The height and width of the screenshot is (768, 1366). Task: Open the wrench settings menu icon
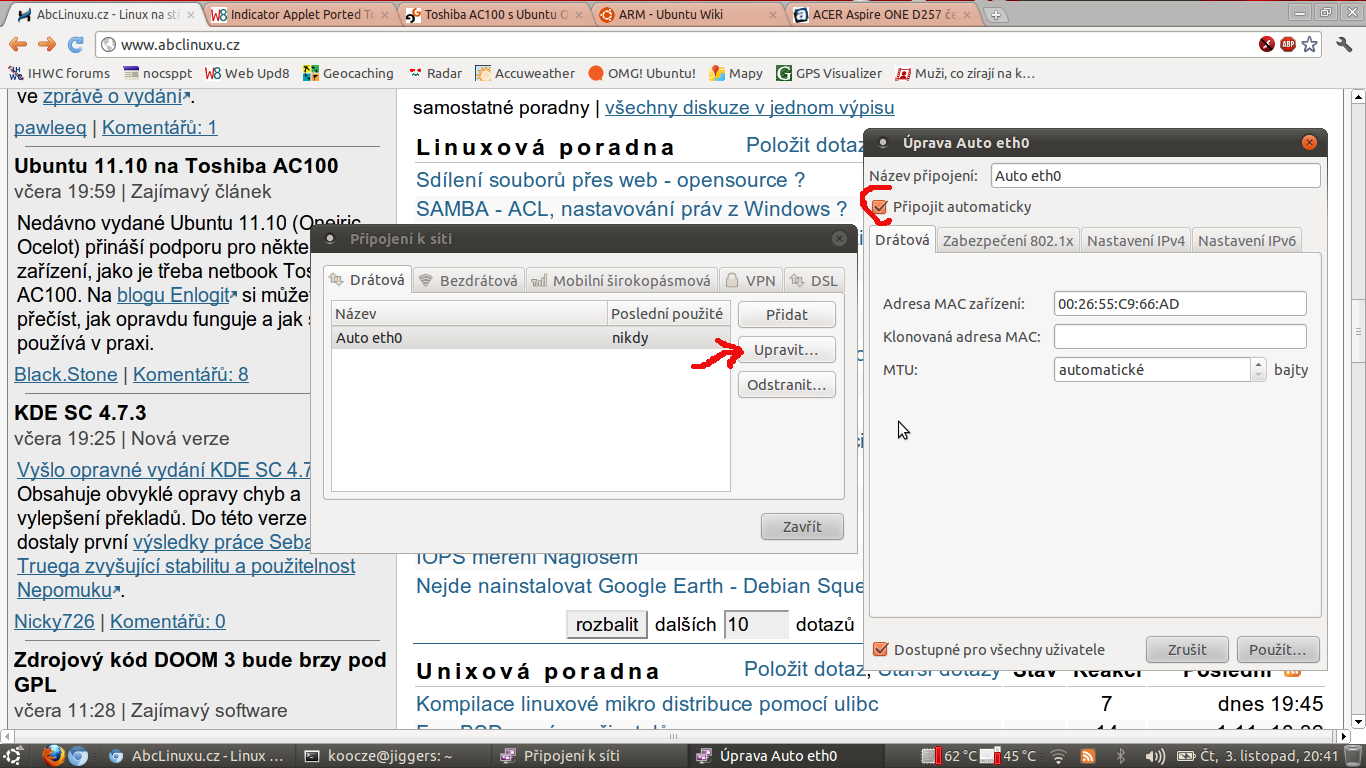tap(1342, 44)
